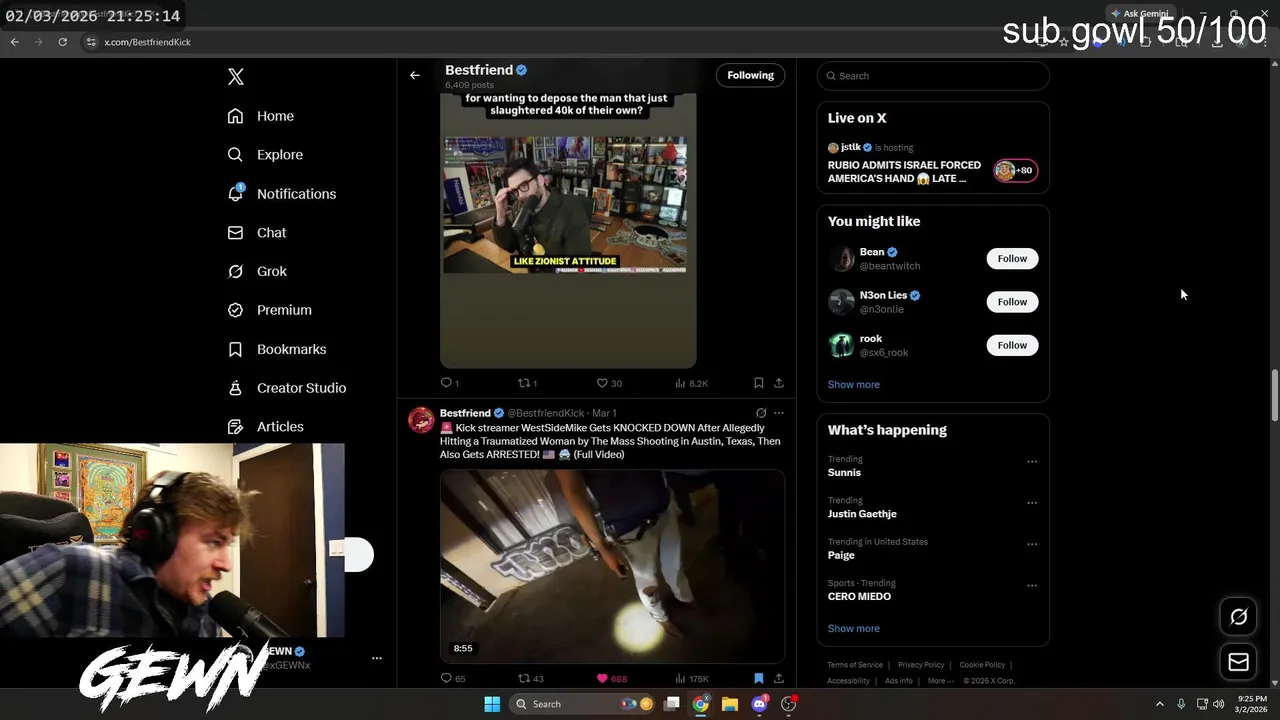Screen dimensions: 1280x720
Task: Like the post with 30 likes
Action: click(609, 383)
